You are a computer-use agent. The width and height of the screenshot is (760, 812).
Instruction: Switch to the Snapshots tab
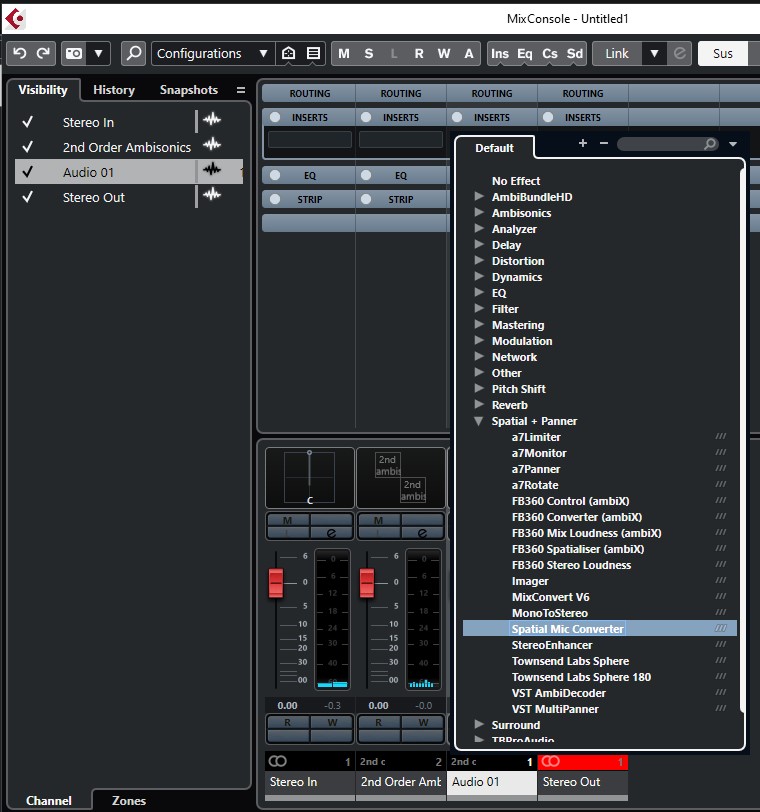[188, 90]
